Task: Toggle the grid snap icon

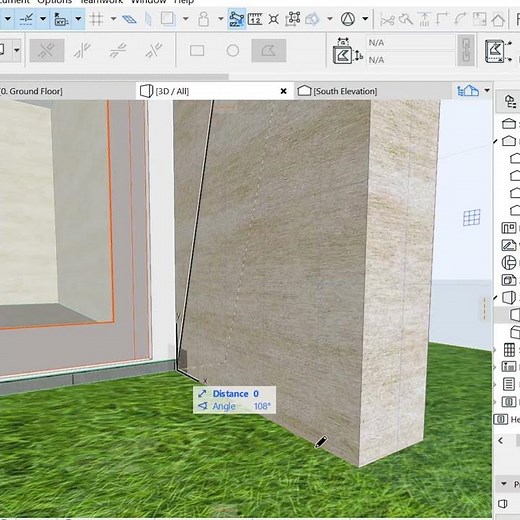Action: click(x=96, y=19)
